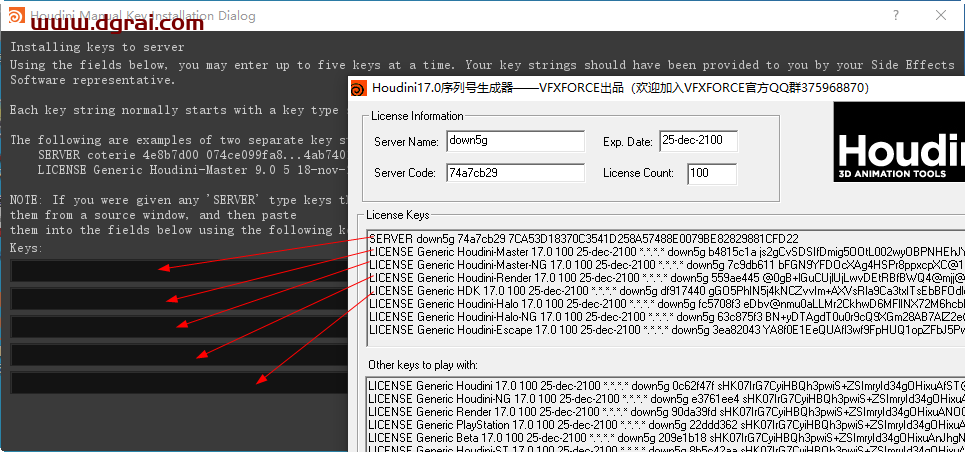Click the help question mark button in title bar
The width and height of the screenshot is (965, 452).
[897, 16]
